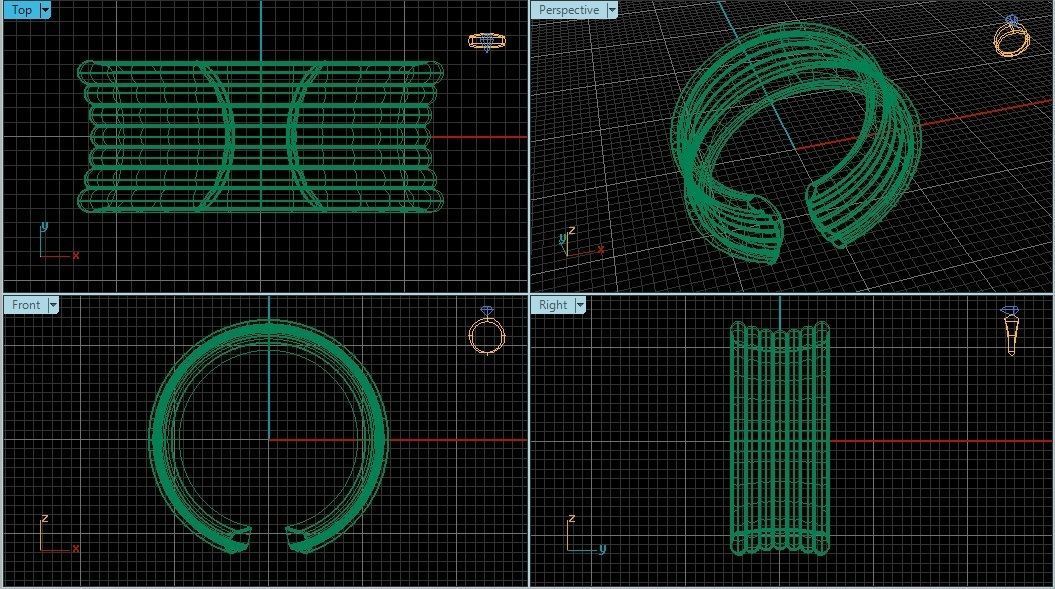
Task: Click the ring orientation icon in Front viewport
Action: [x=486, y=331]
